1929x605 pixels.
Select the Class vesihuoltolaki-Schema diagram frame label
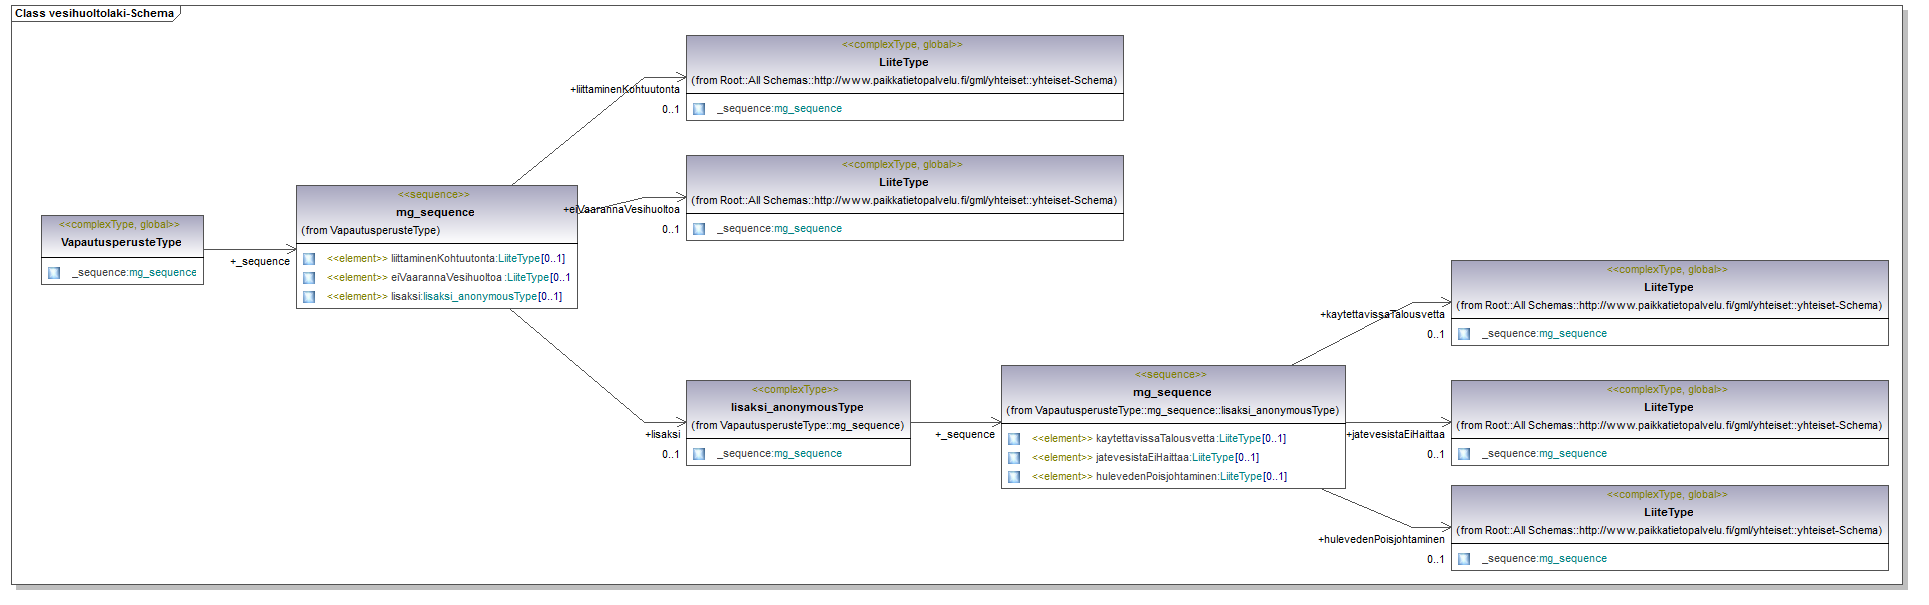pyautogui.click(x=94, y=14)
